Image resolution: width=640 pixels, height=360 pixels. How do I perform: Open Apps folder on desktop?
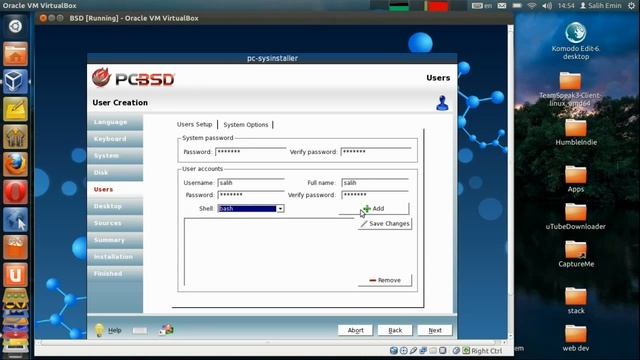(576, 179)
